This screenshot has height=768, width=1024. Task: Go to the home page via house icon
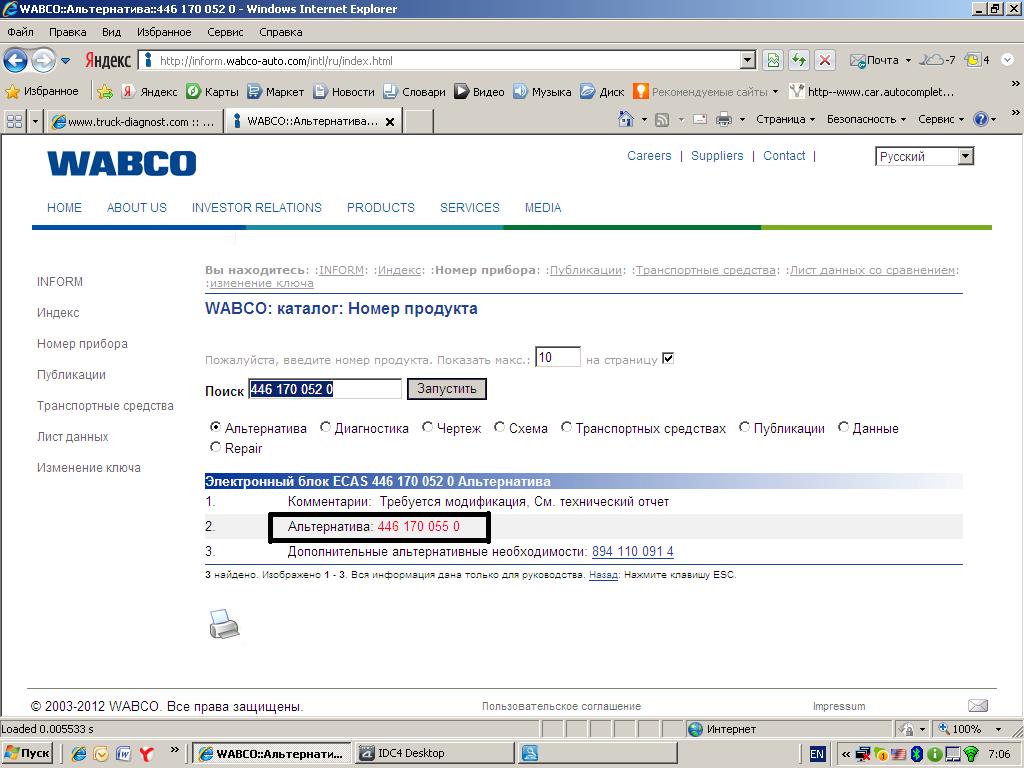(x=626, y=119)
